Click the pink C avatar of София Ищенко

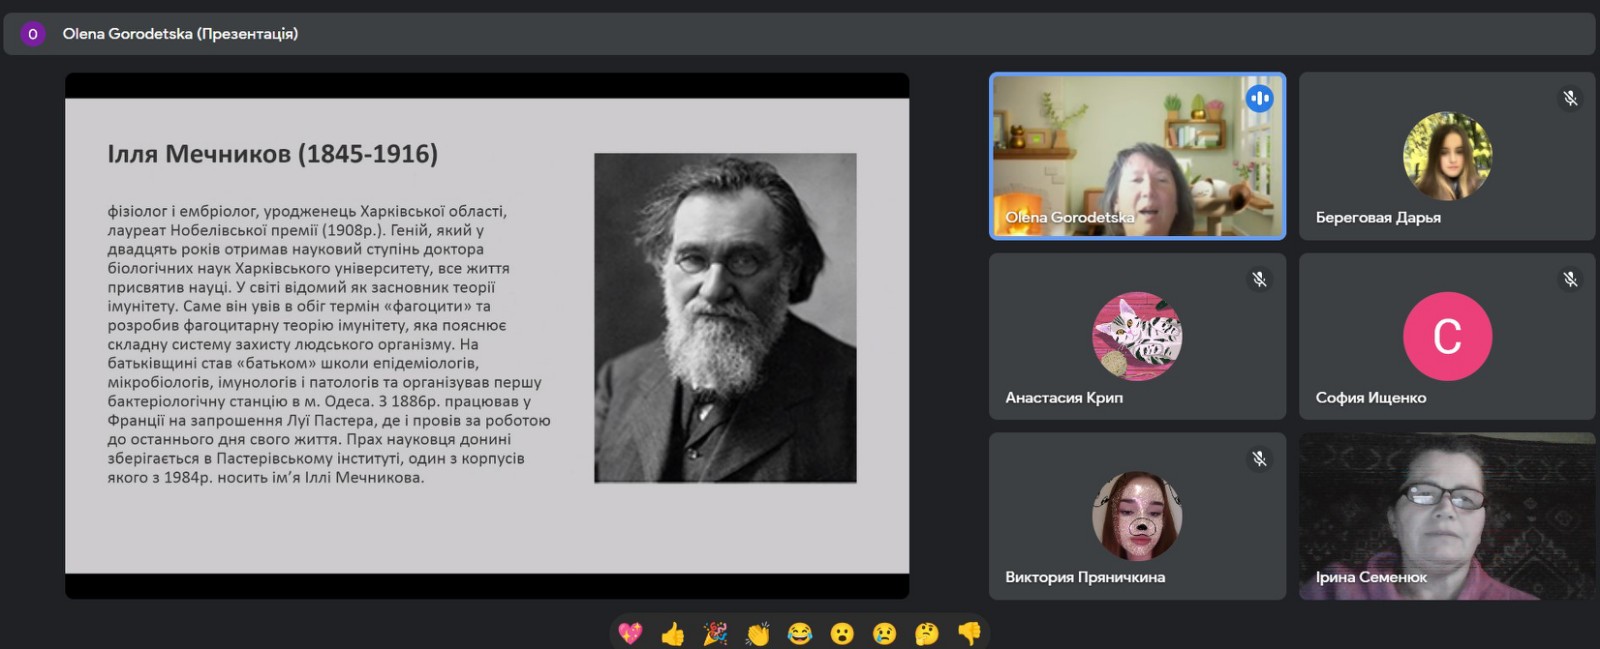click(x=1447, y=336)
